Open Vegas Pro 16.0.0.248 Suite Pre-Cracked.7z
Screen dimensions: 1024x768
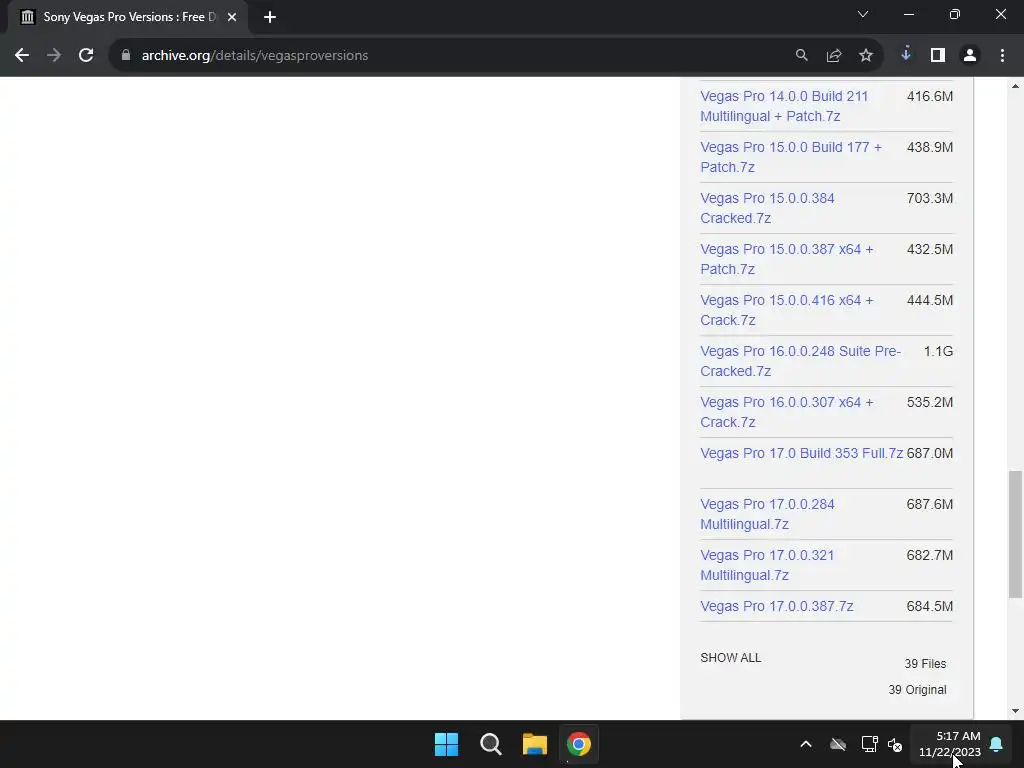(x=801, y=360)
